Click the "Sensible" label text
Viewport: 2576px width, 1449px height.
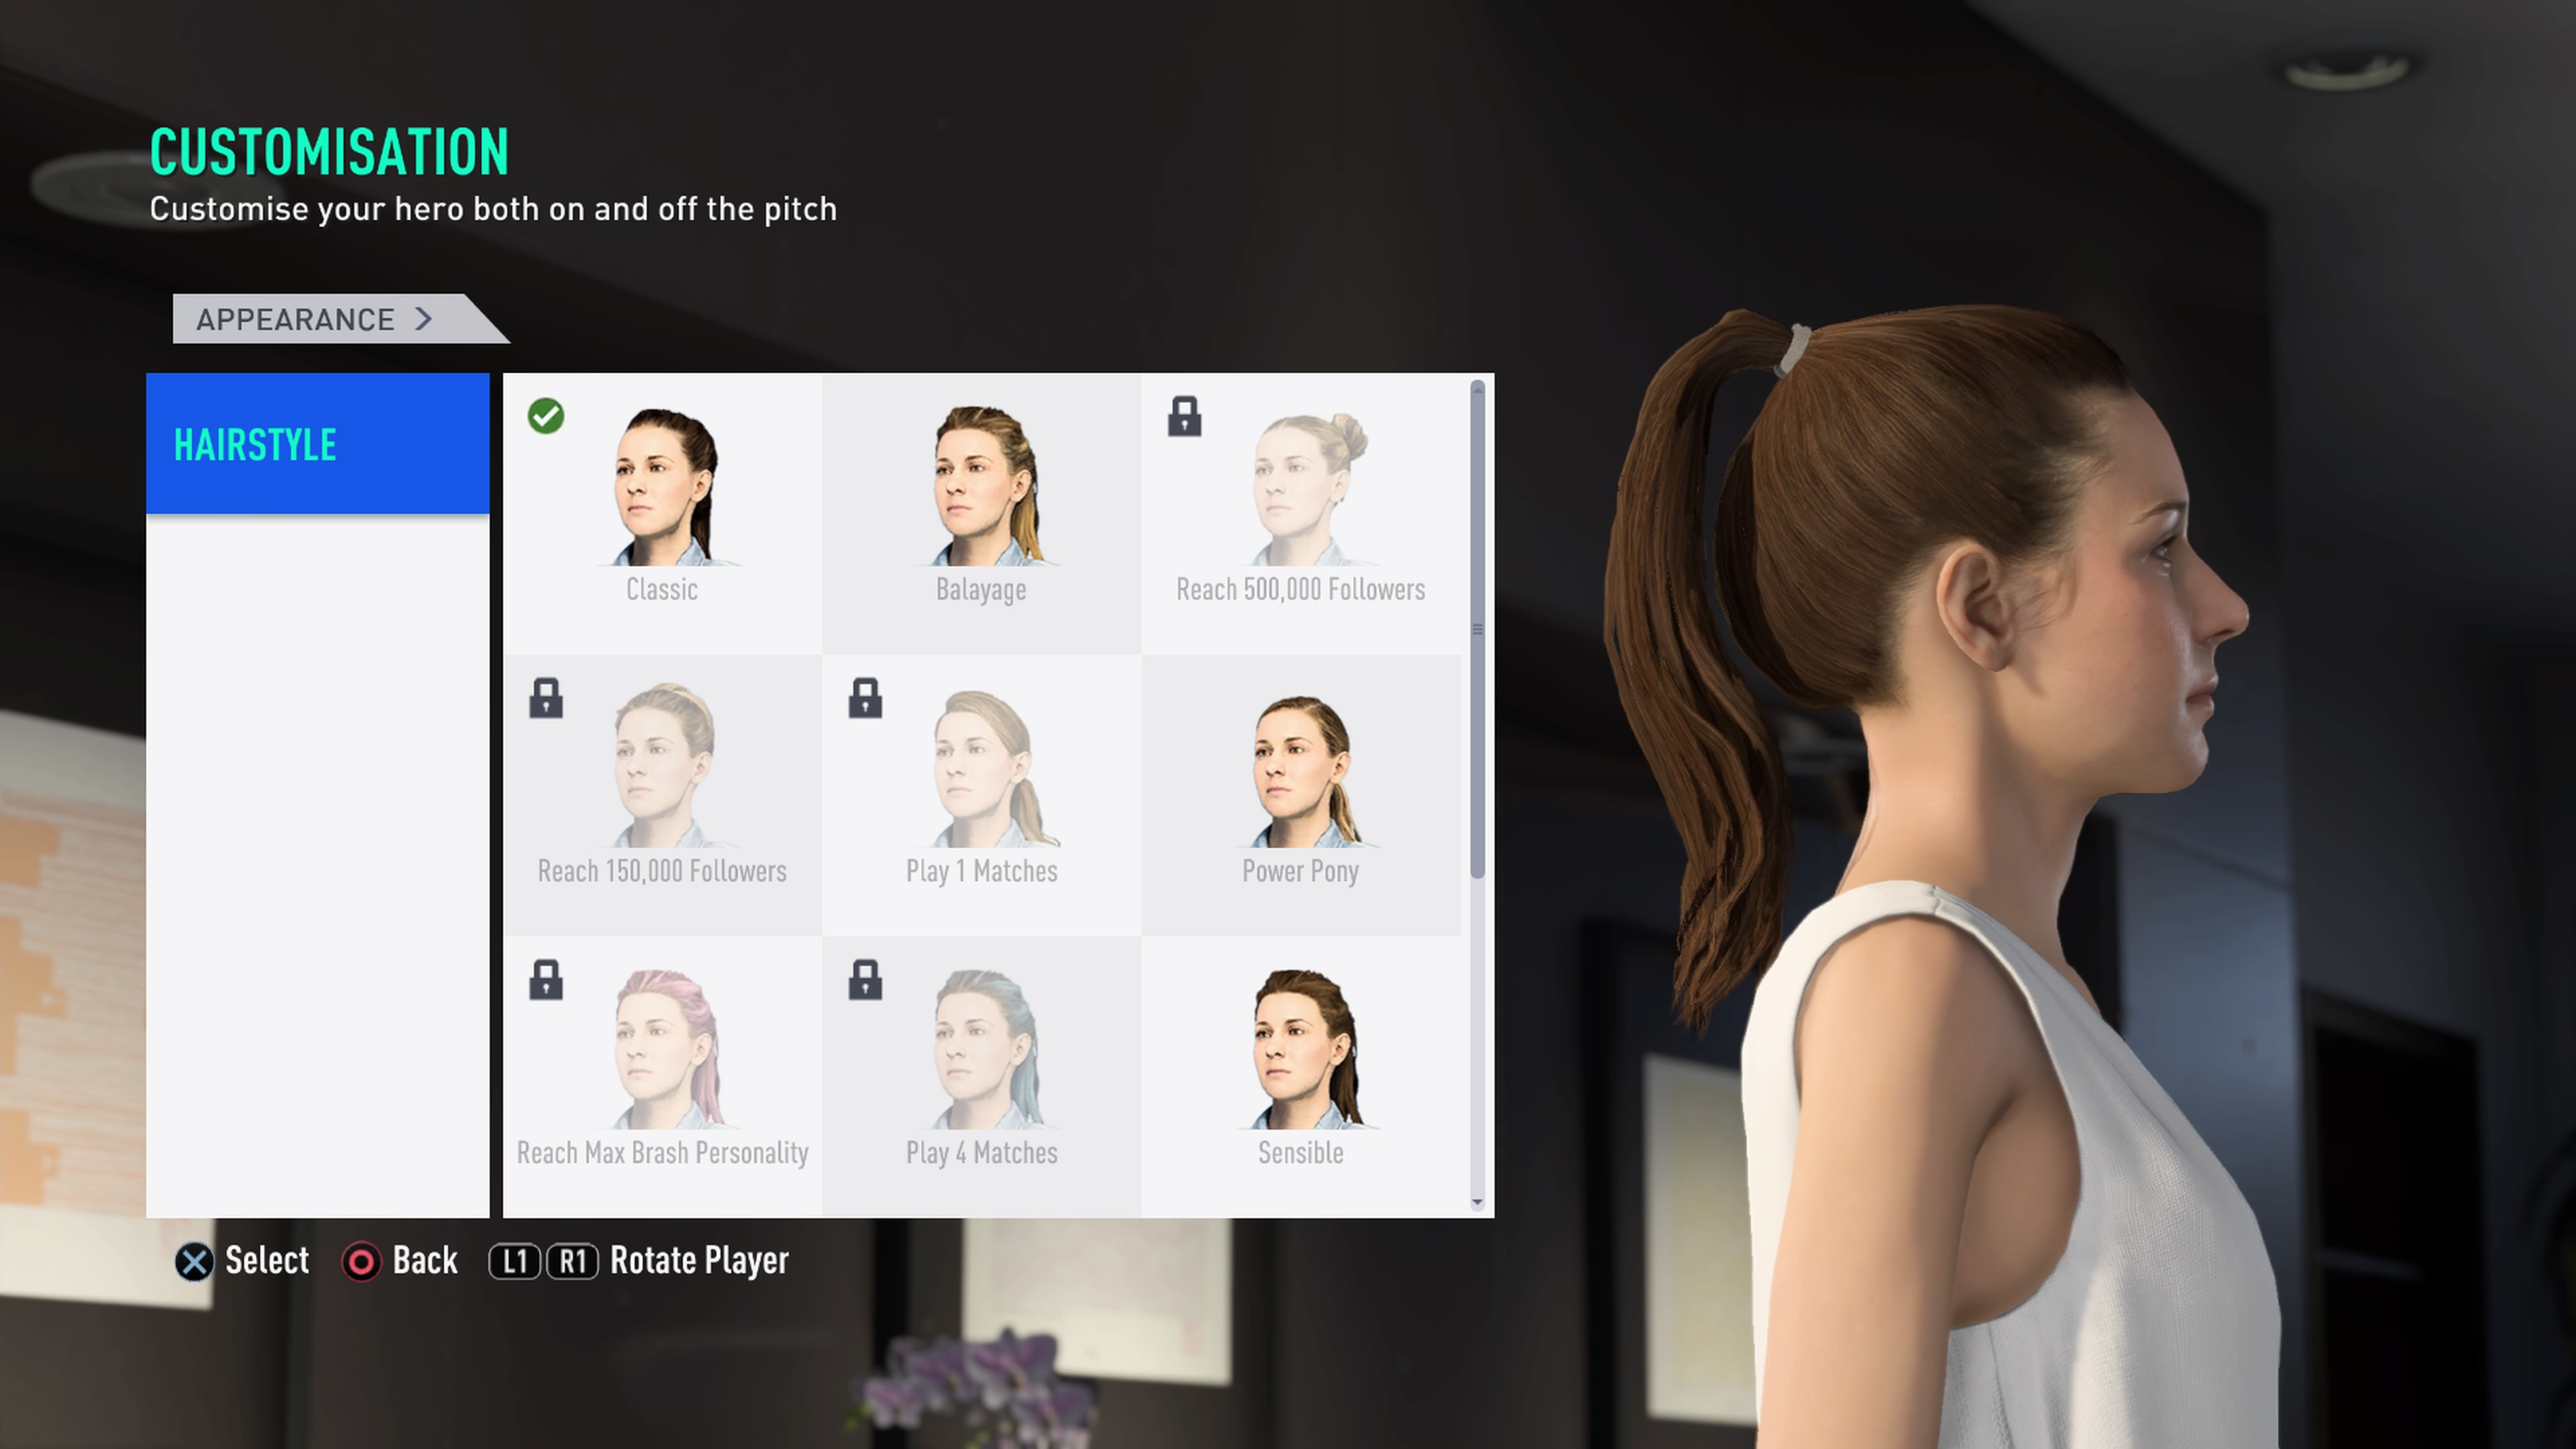1300,1153
